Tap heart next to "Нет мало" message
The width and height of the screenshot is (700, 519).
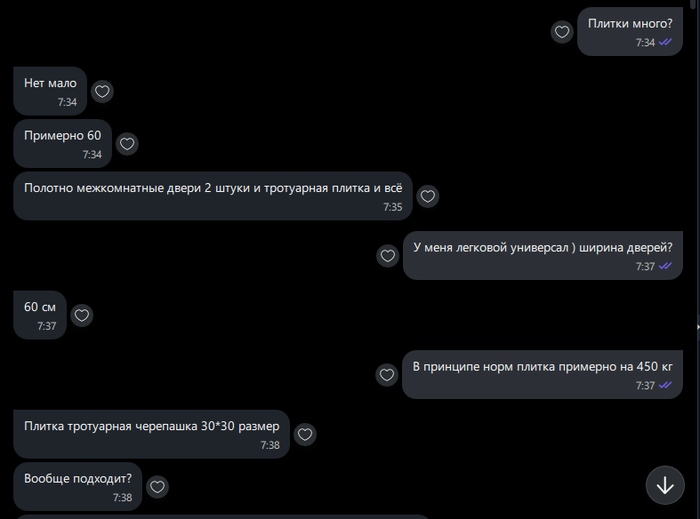(102, 91)
